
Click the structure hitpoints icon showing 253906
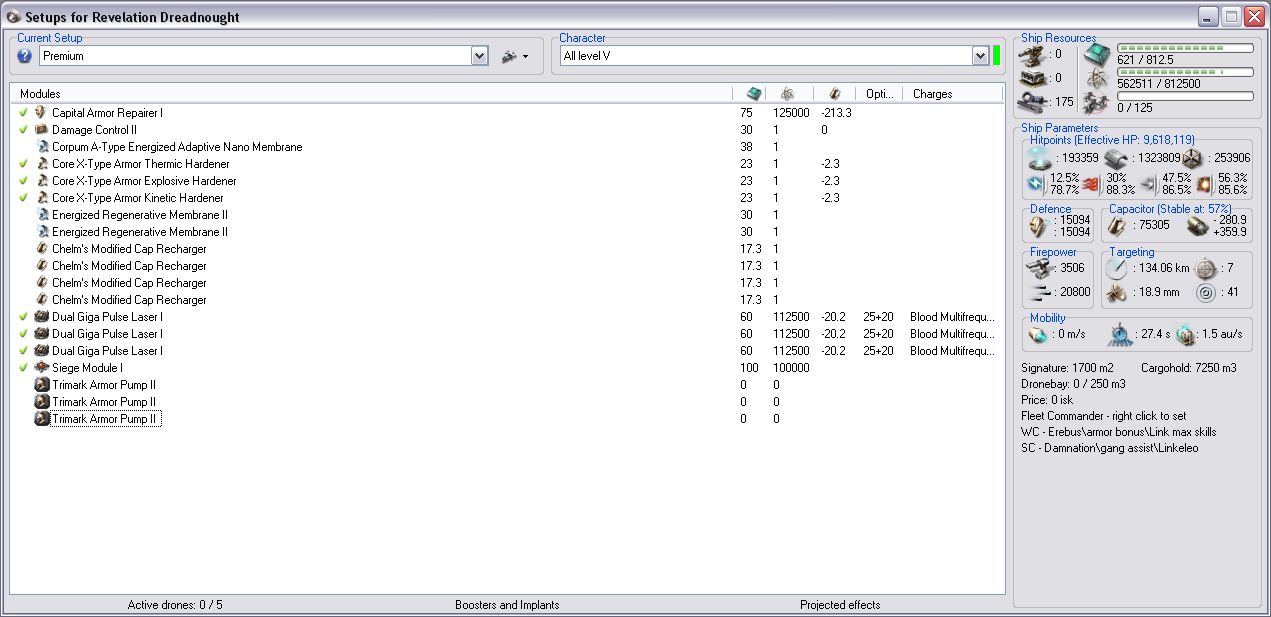point(1192,158)
